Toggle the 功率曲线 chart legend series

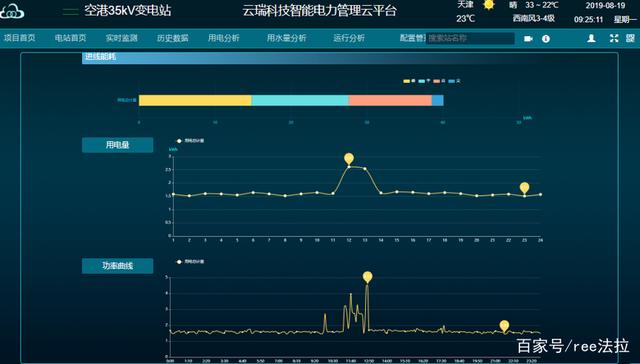point(190,262)
